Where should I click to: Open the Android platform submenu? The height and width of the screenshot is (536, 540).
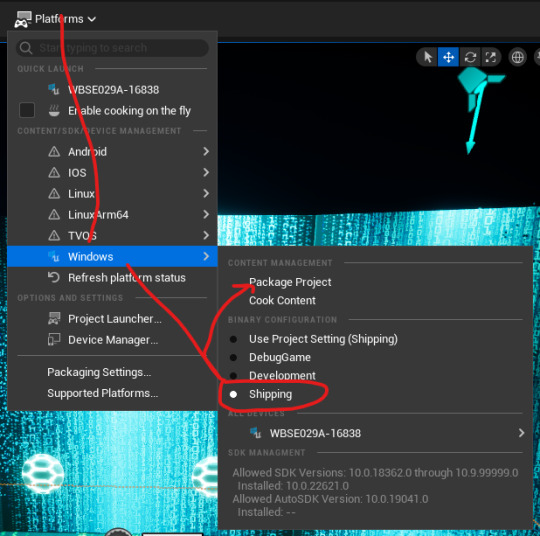point(112,152)
